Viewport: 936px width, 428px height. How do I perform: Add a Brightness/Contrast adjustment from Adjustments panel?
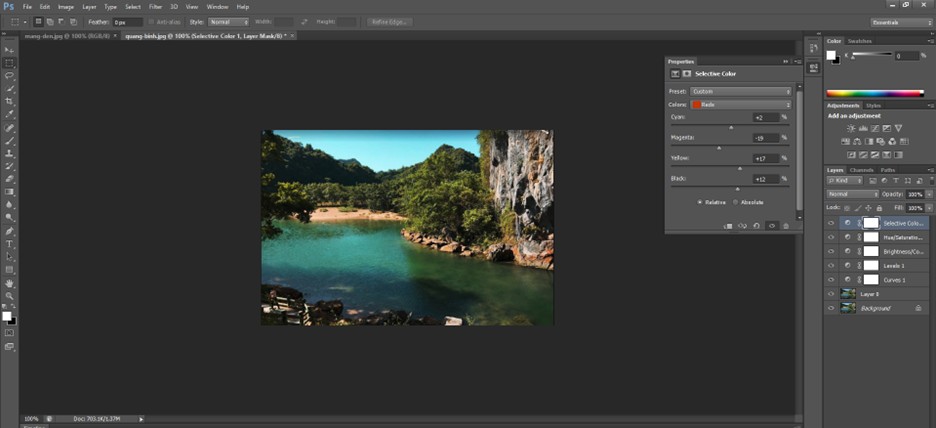[851, 128]
